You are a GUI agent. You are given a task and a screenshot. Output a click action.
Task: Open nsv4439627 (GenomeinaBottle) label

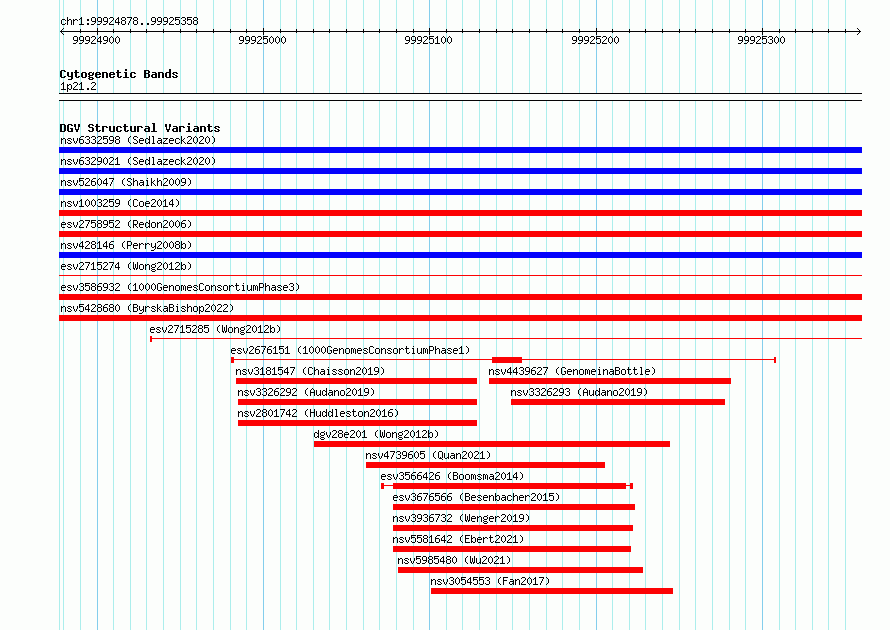(x=572, y=371)
